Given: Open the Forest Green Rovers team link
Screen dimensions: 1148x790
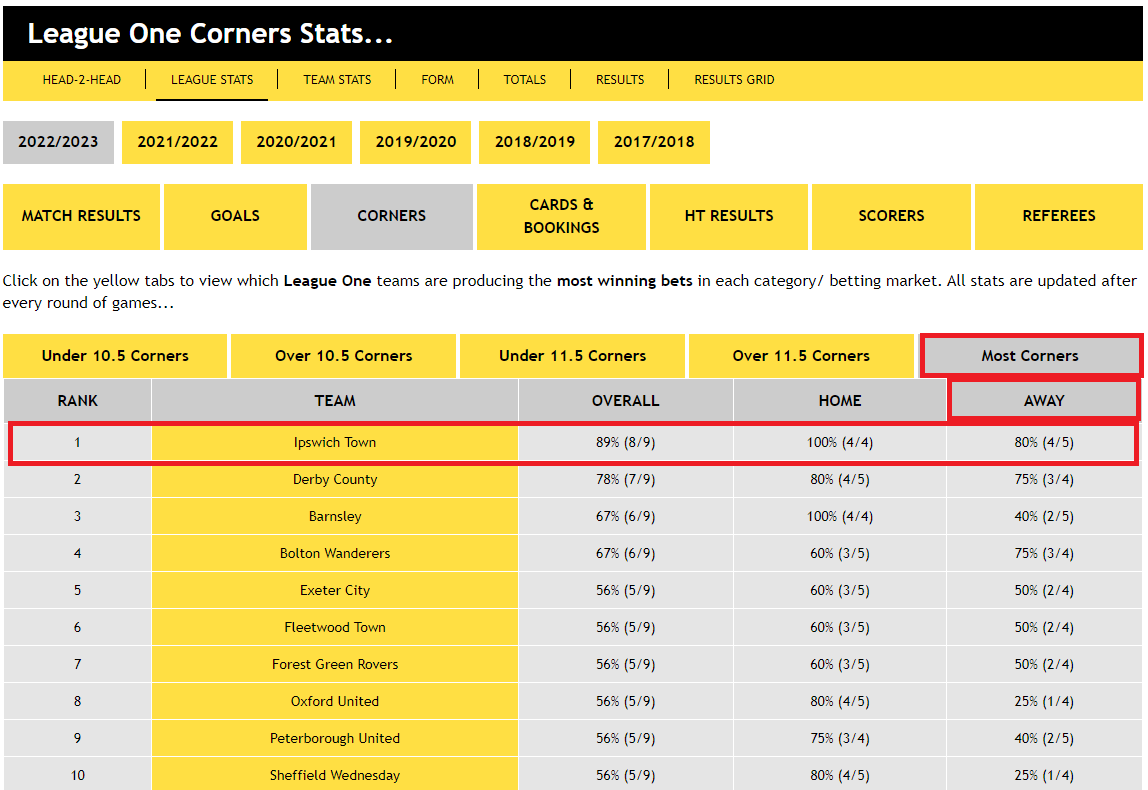Looking at the screenshot, I should click(x=335, y=665).
